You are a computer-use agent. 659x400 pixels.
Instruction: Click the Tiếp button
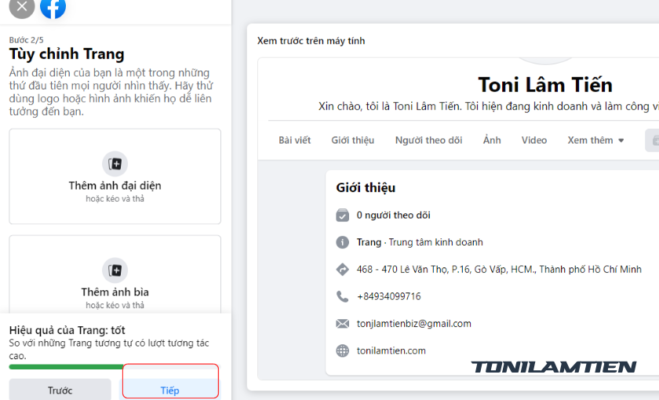click(170, 389)
